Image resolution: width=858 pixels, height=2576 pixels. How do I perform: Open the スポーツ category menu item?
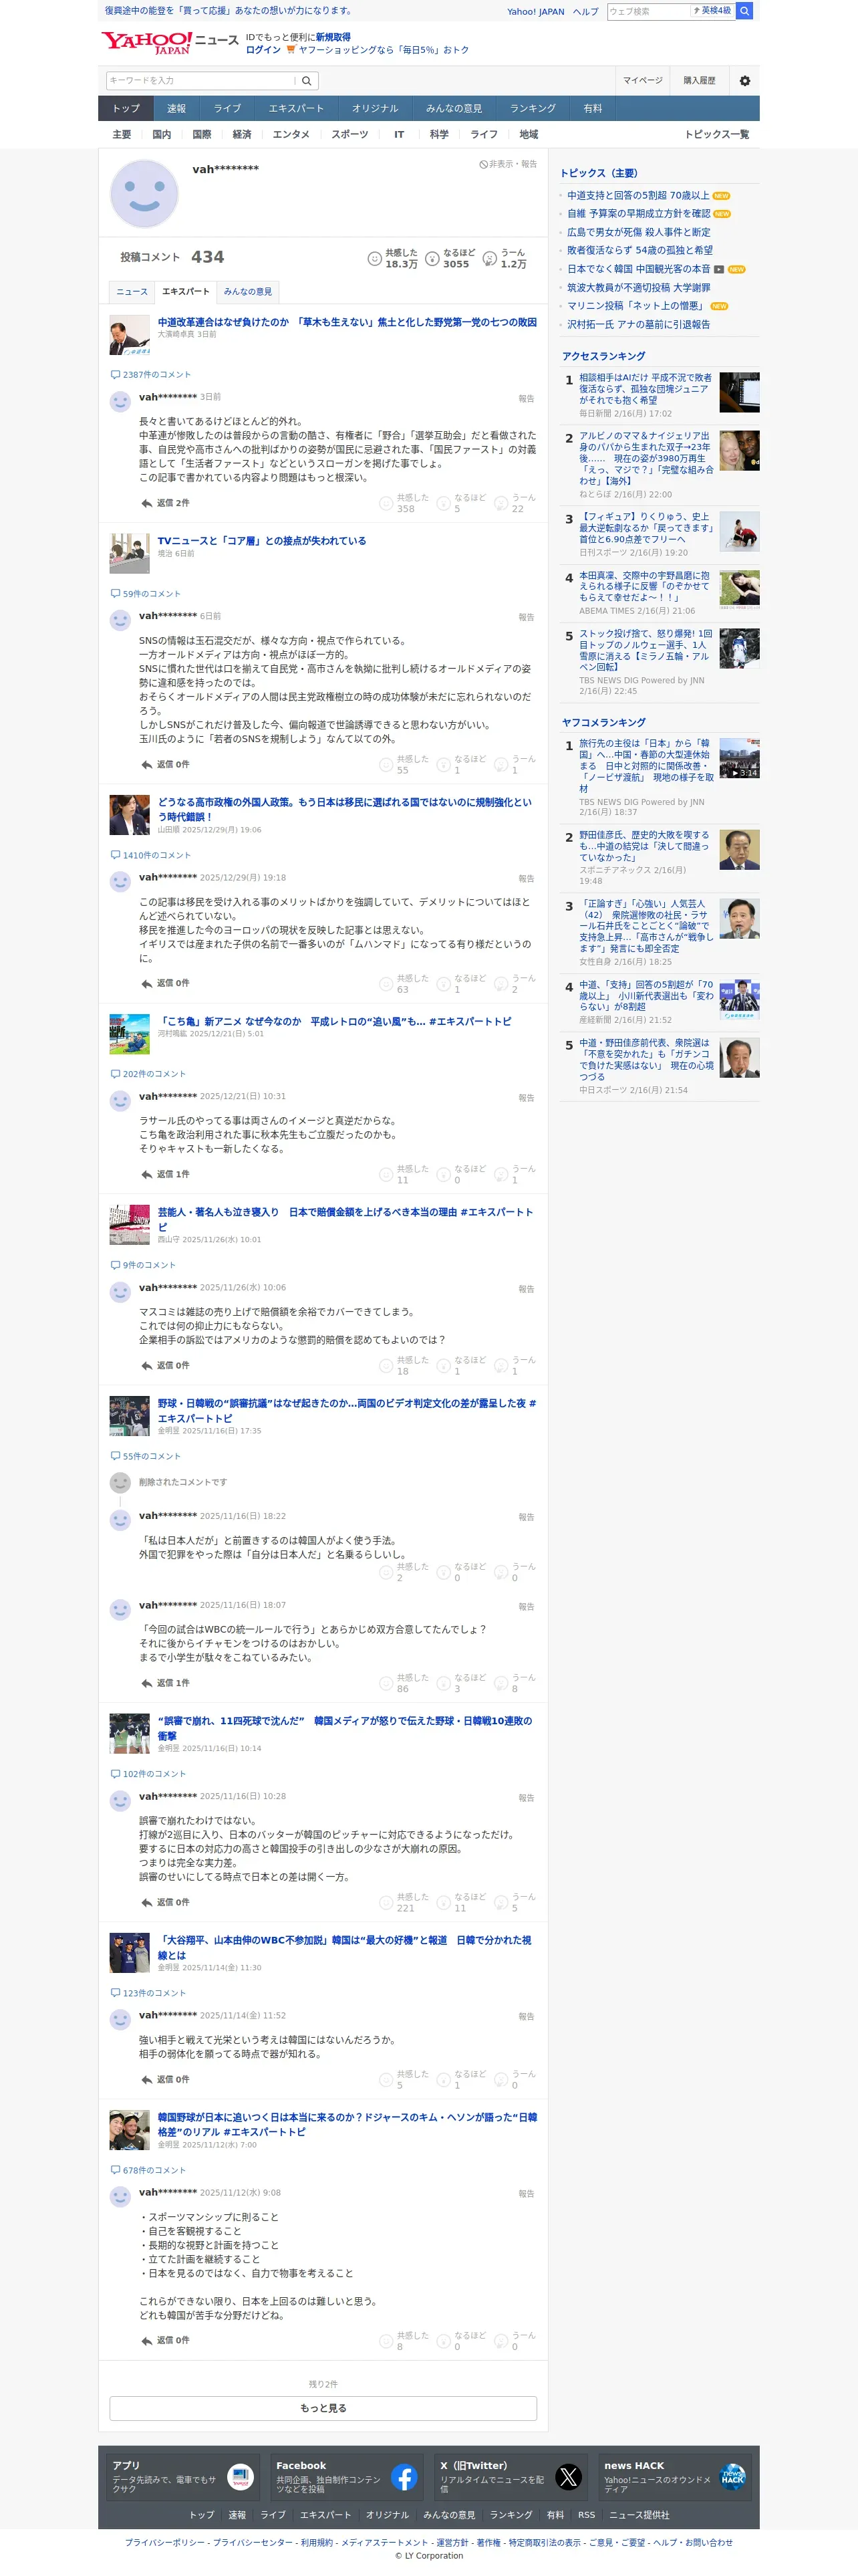(x=350, y=135)
